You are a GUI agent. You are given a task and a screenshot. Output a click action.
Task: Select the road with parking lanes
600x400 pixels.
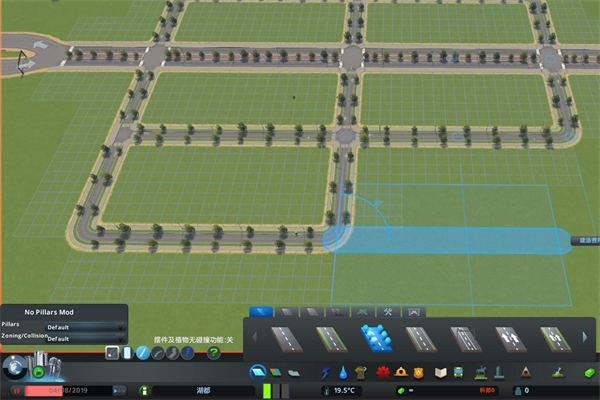pos(466,339)
